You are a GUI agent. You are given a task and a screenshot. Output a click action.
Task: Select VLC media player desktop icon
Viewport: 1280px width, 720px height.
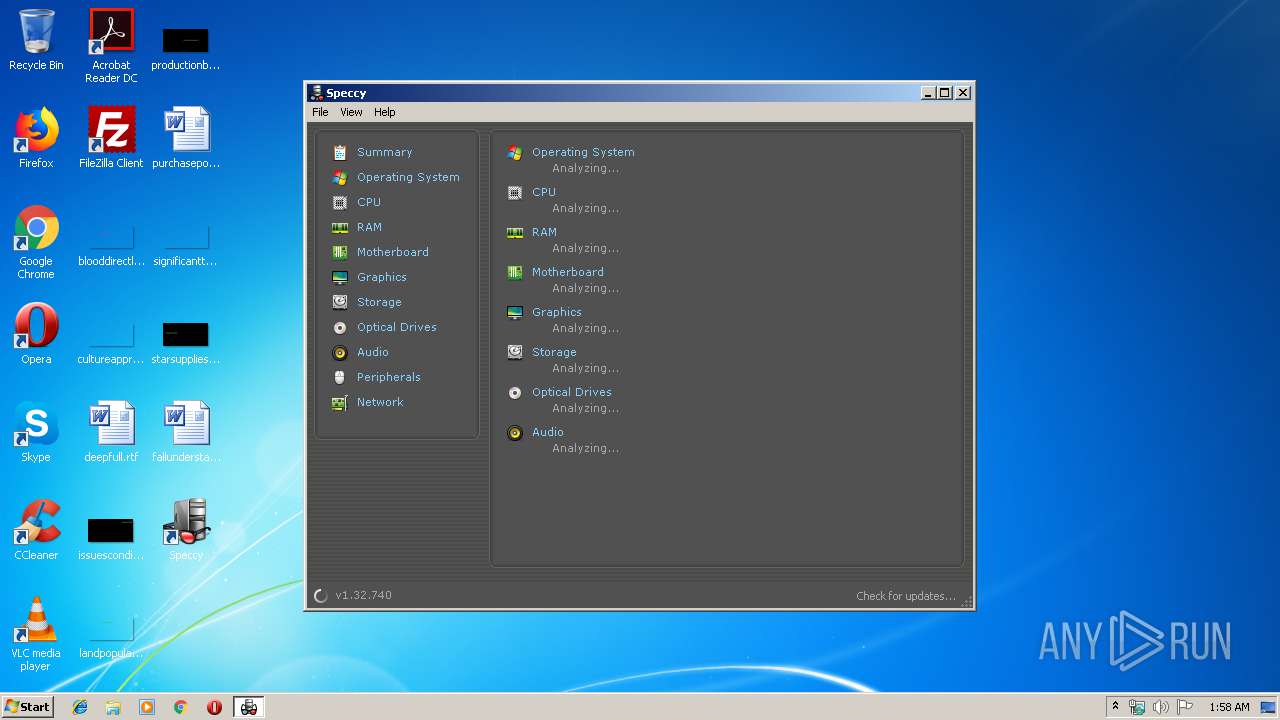(36, 634)
